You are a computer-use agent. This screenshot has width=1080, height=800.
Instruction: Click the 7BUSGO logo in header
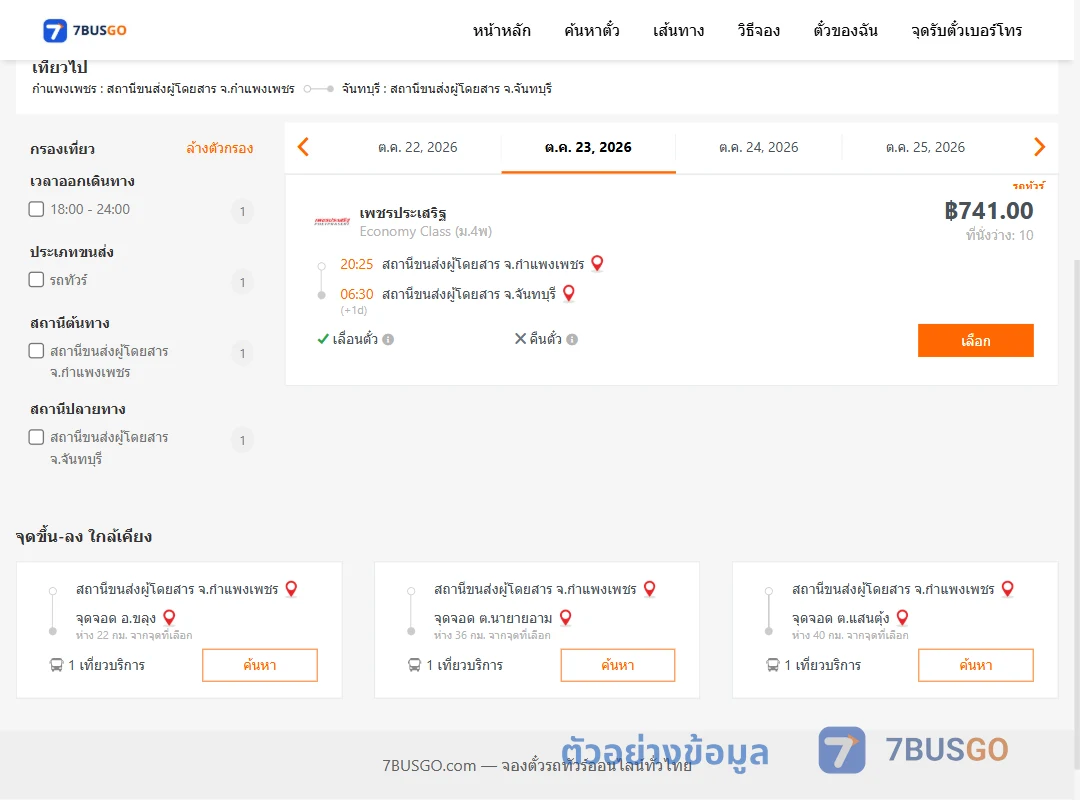coord(85,30)
